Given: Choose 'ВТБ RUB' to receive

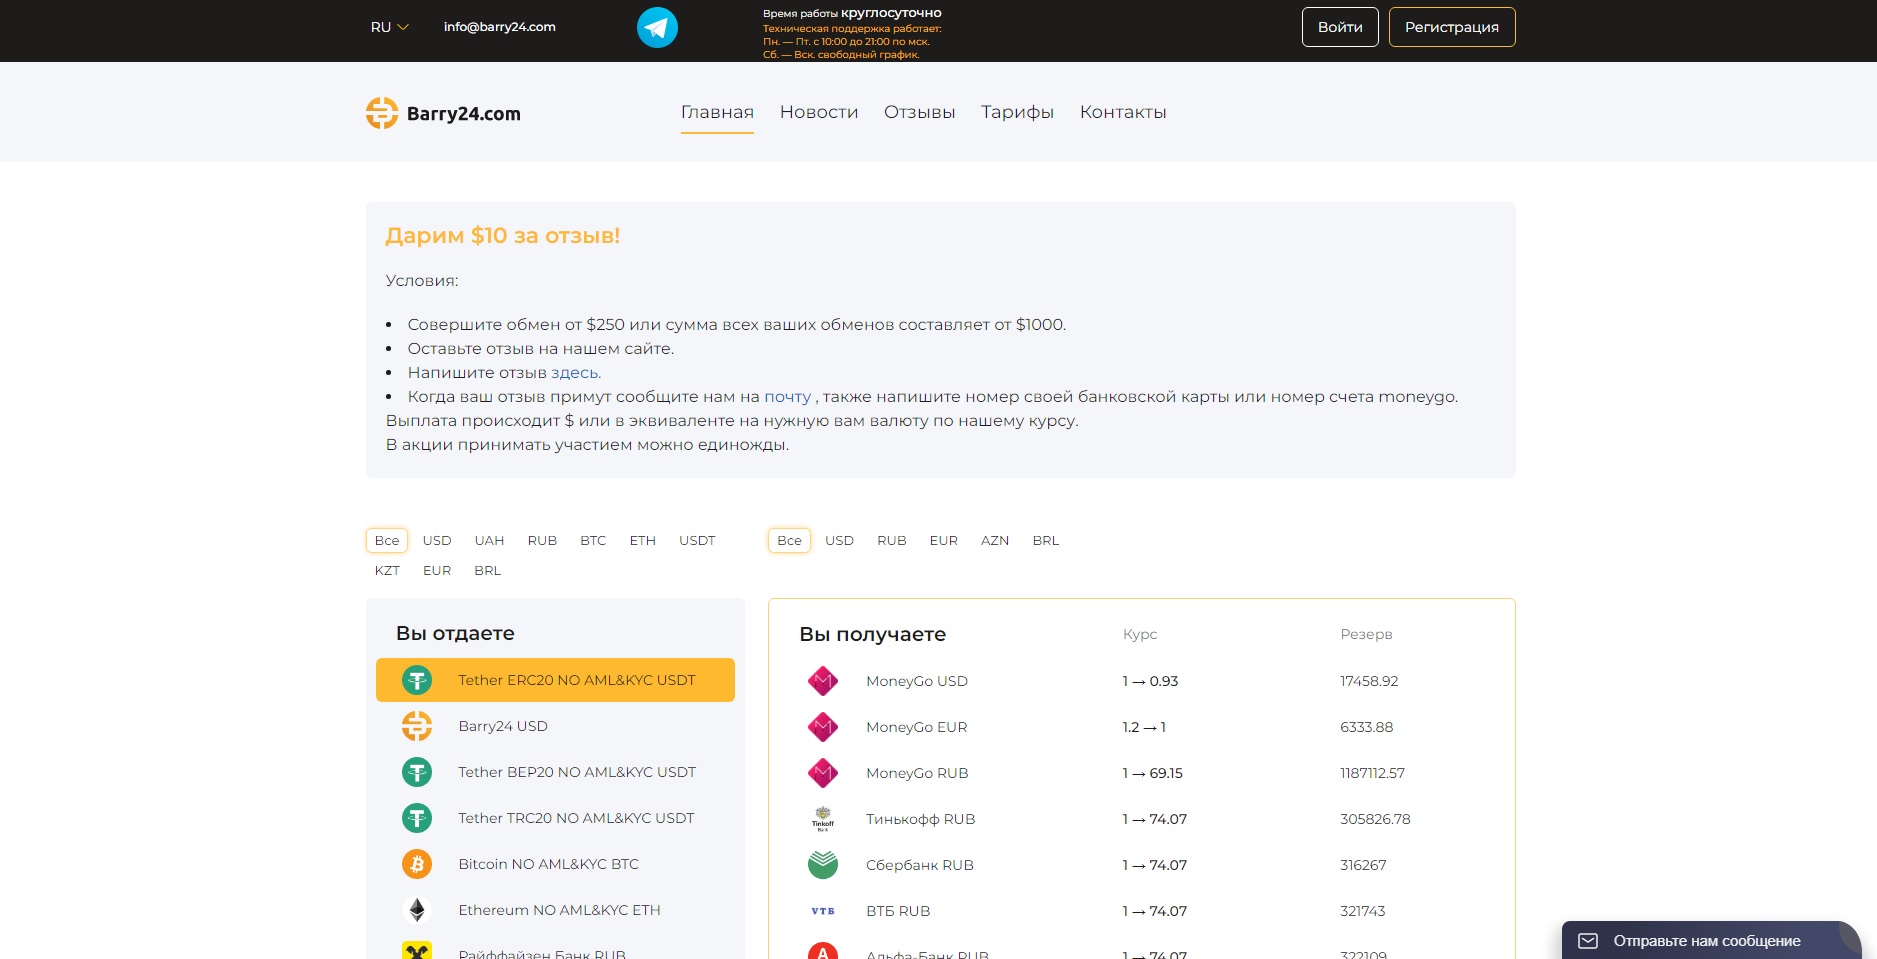Looking at the screenshot, I should coord(1141,911).
